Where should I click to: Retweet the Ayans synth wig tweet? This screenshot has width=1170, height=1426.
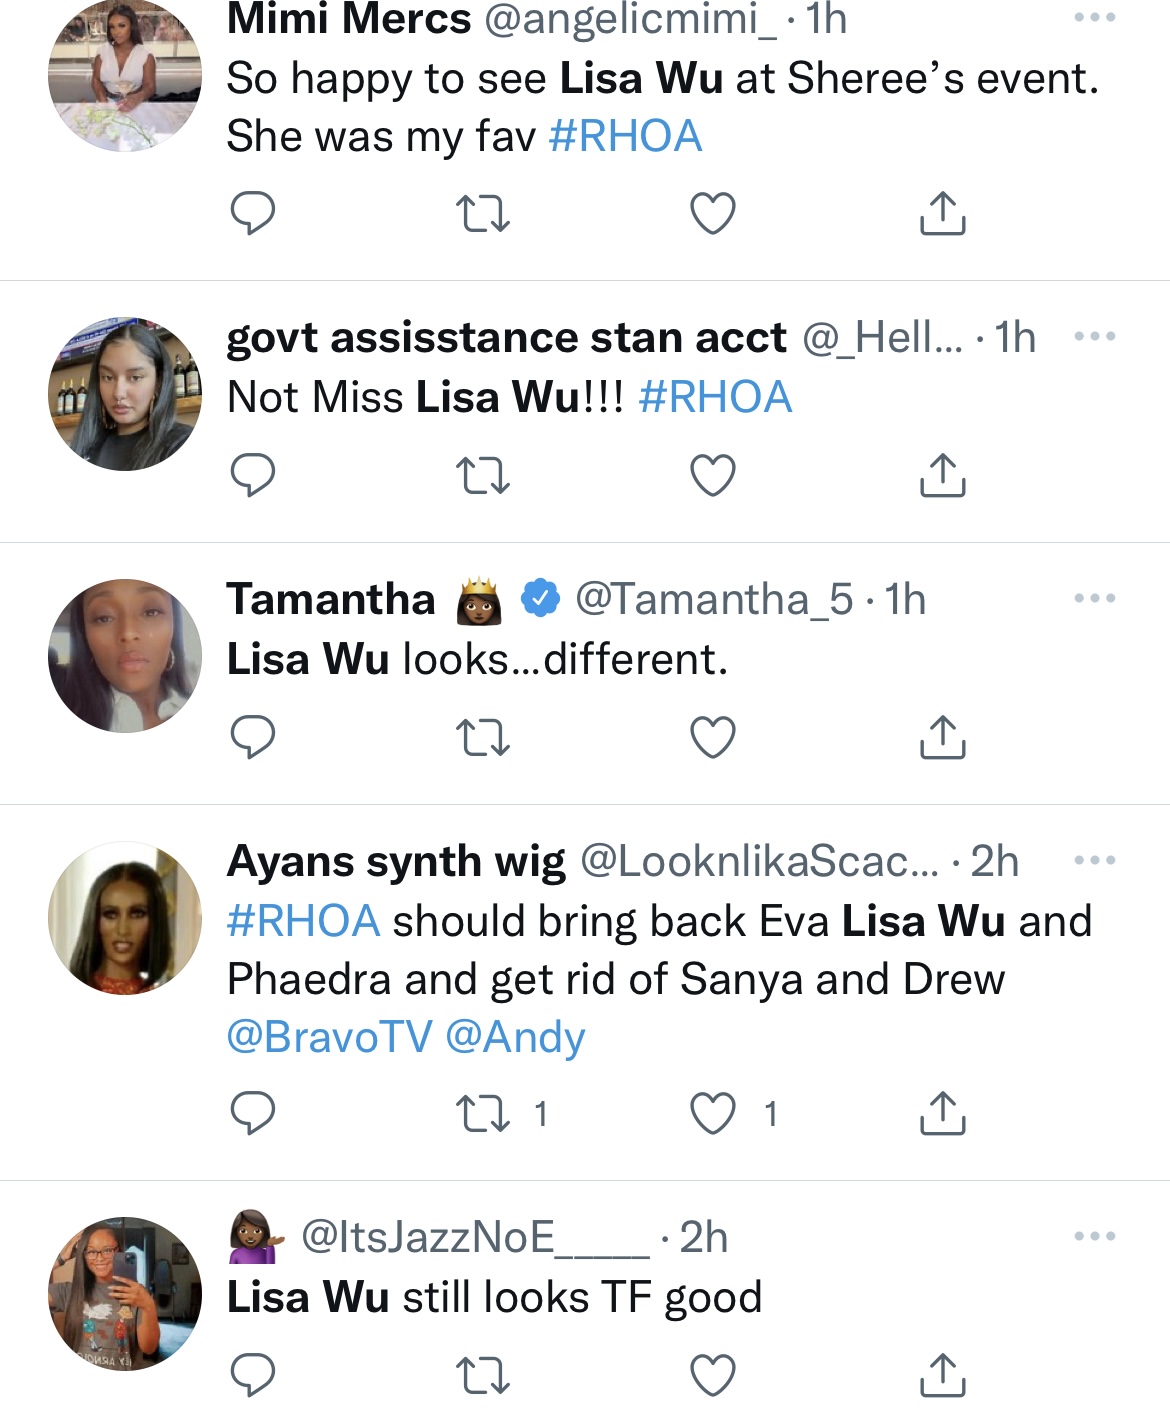pos(483,1113)
